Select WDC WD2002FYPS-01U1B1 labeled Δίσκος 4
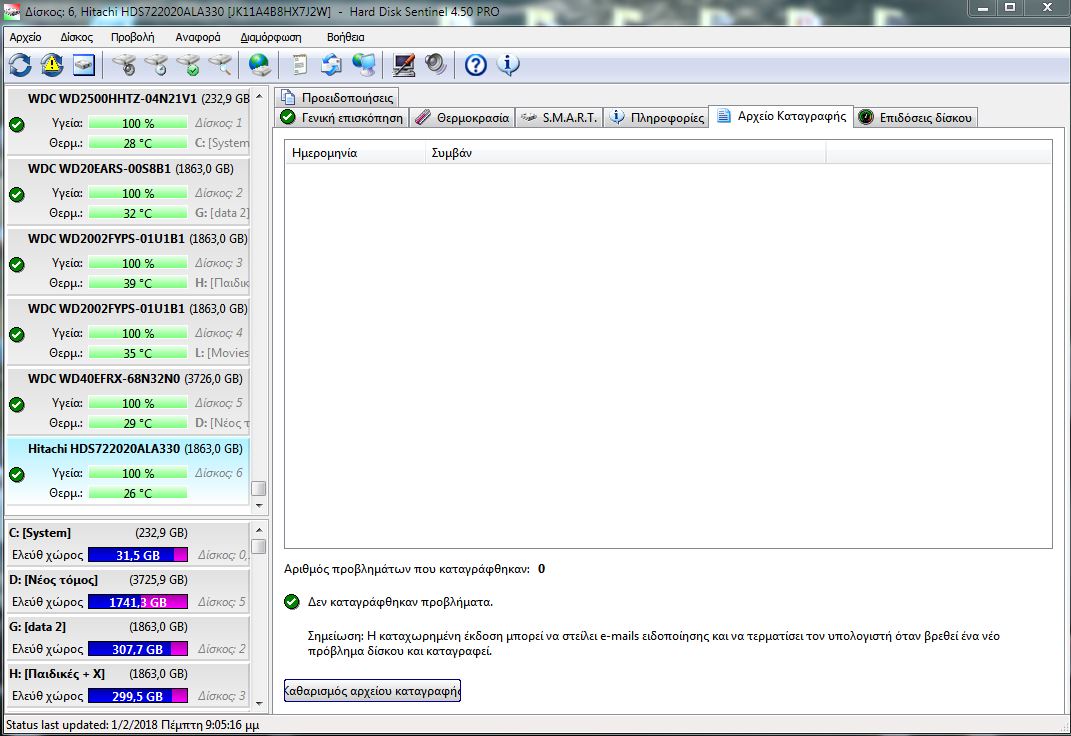This screenshot has width=1071, height=736. click(x=128, y=331)
